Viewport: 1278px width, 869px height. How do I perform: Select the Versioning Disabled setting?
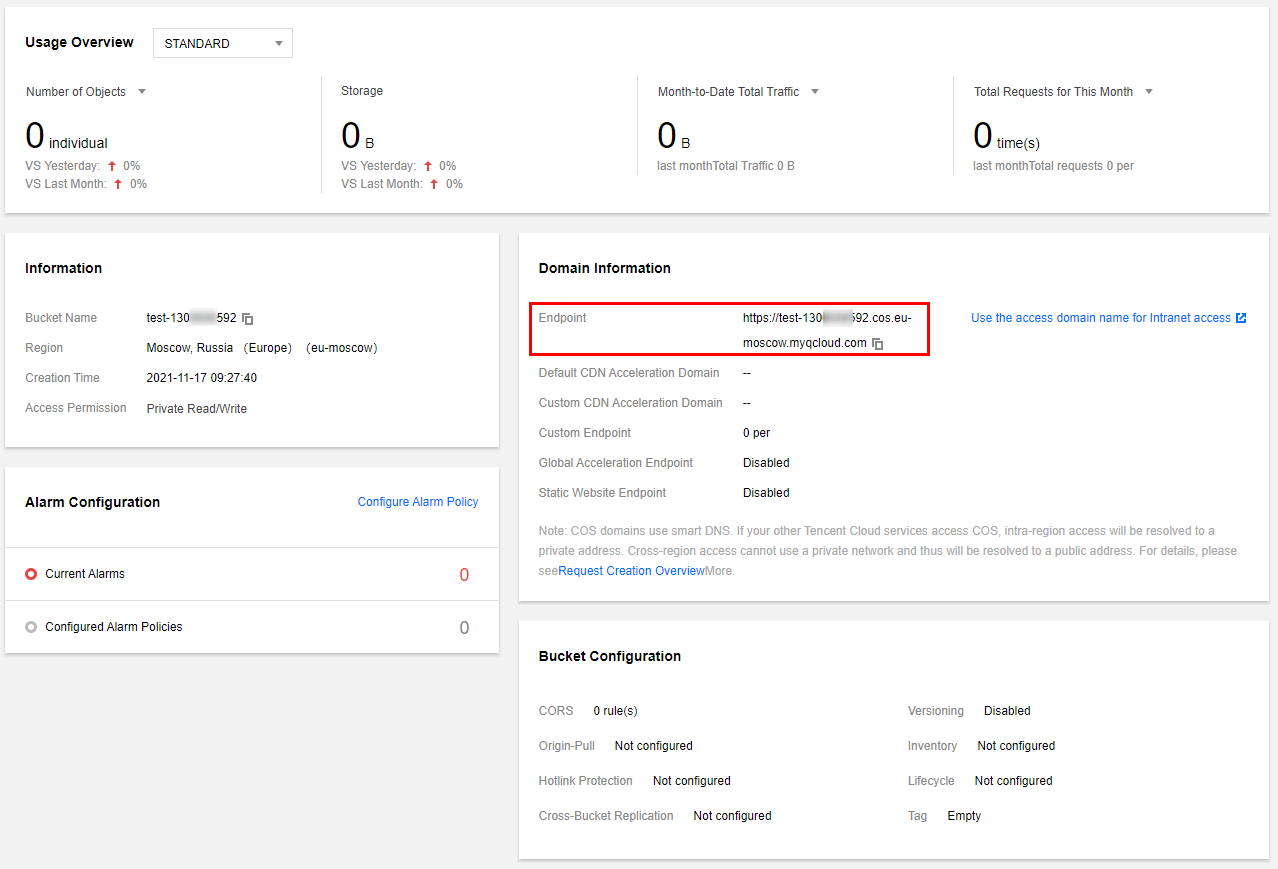point(1007,711)
